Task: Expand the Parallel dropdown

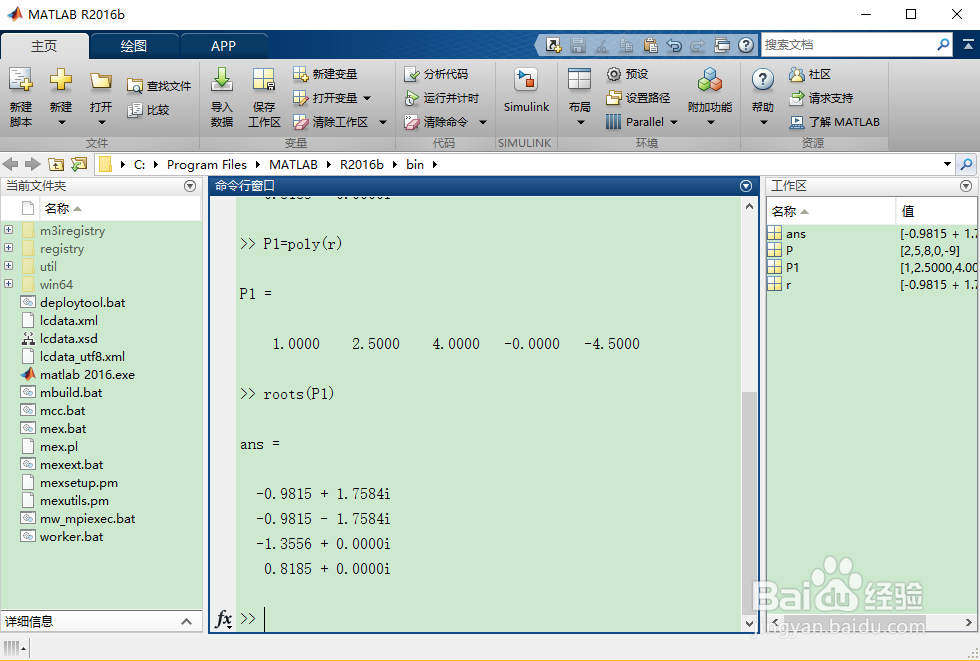Action: pyautogui.click(x=674, y=122)
